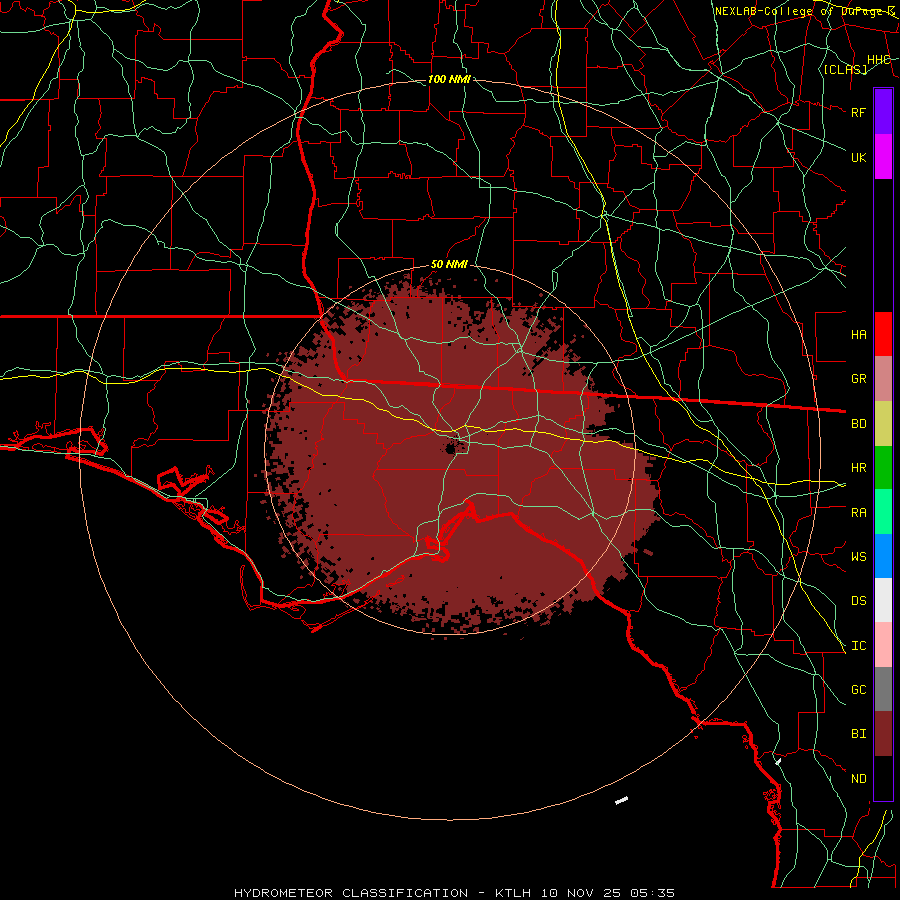Click the HR green legend swatch

tap(883, 467)
